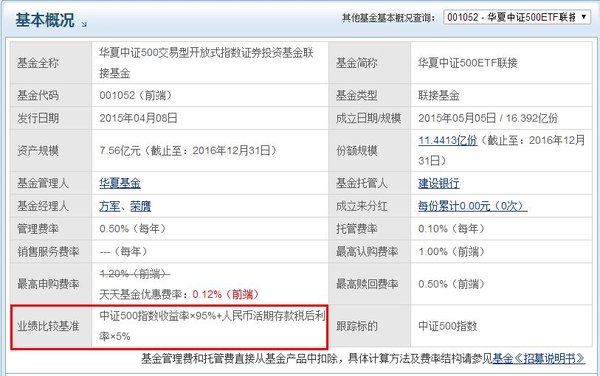Click the 基金全称 label cell
The width and height of the screenshot is (600, 376).
(x=51, y=63)
